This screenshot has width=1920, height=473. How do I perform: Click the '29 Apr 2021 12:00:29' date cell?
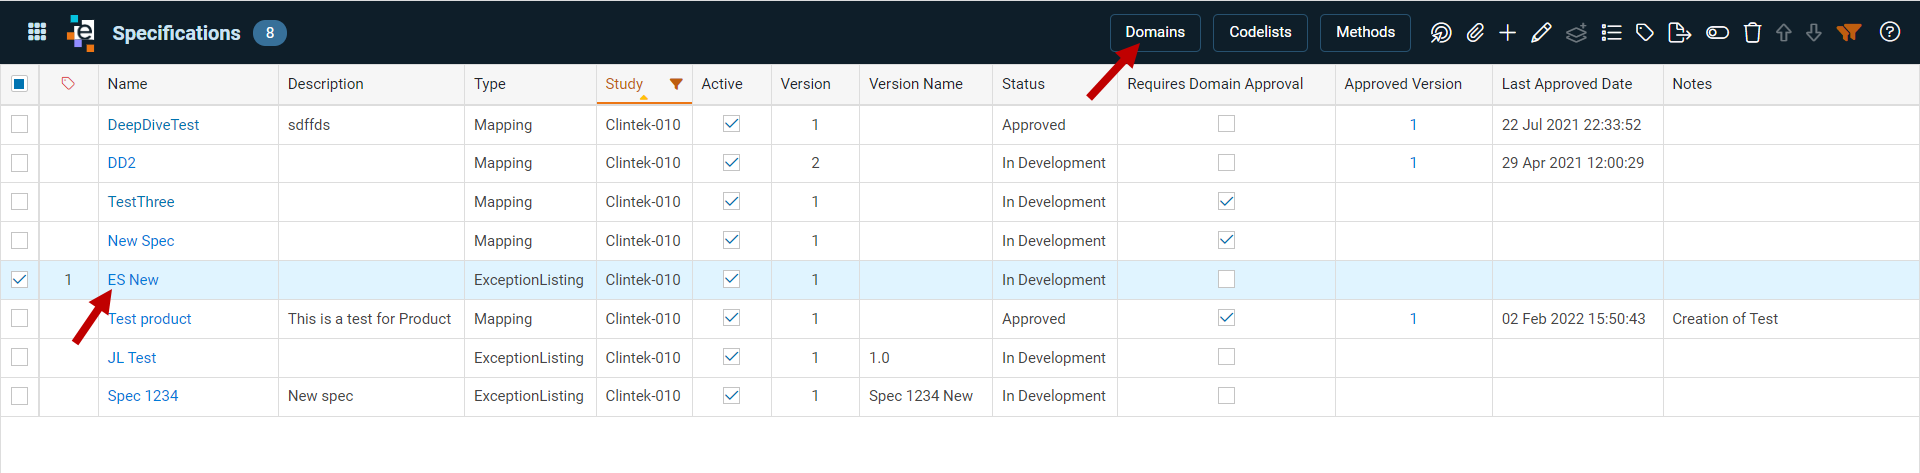[x=1572, y=163]
